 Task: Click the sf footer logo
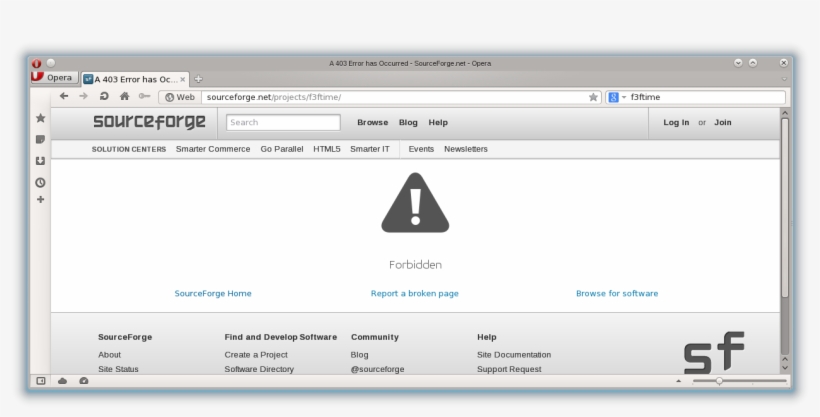(x=714, y=352)
